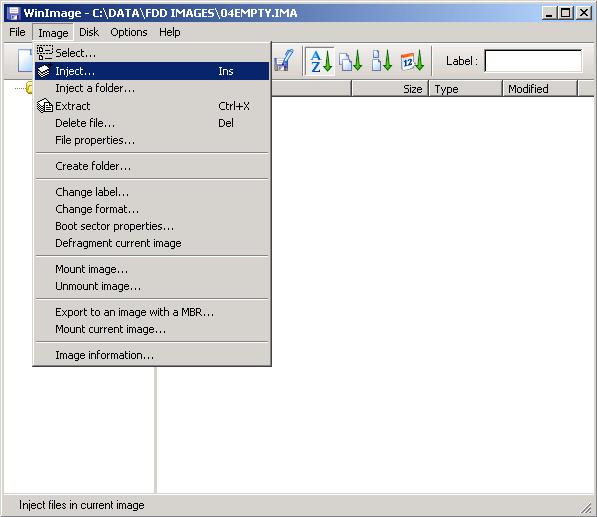Sort list by the Modified column header
Screen dimensions: 597x517
pyautogui.click(x=540, y=89)
